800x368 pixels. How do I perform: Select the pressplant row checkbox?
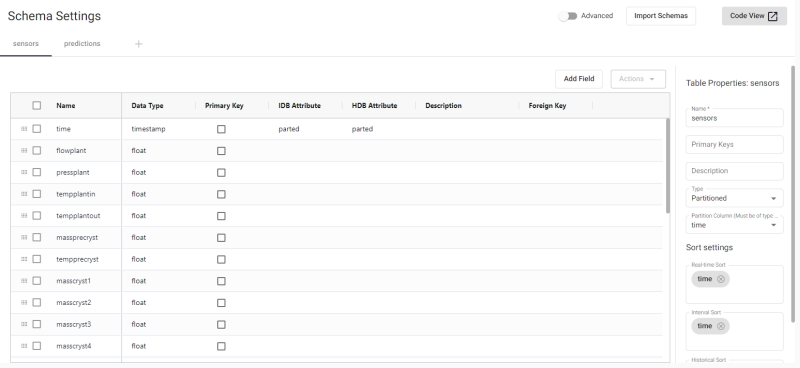pos(37,173)
